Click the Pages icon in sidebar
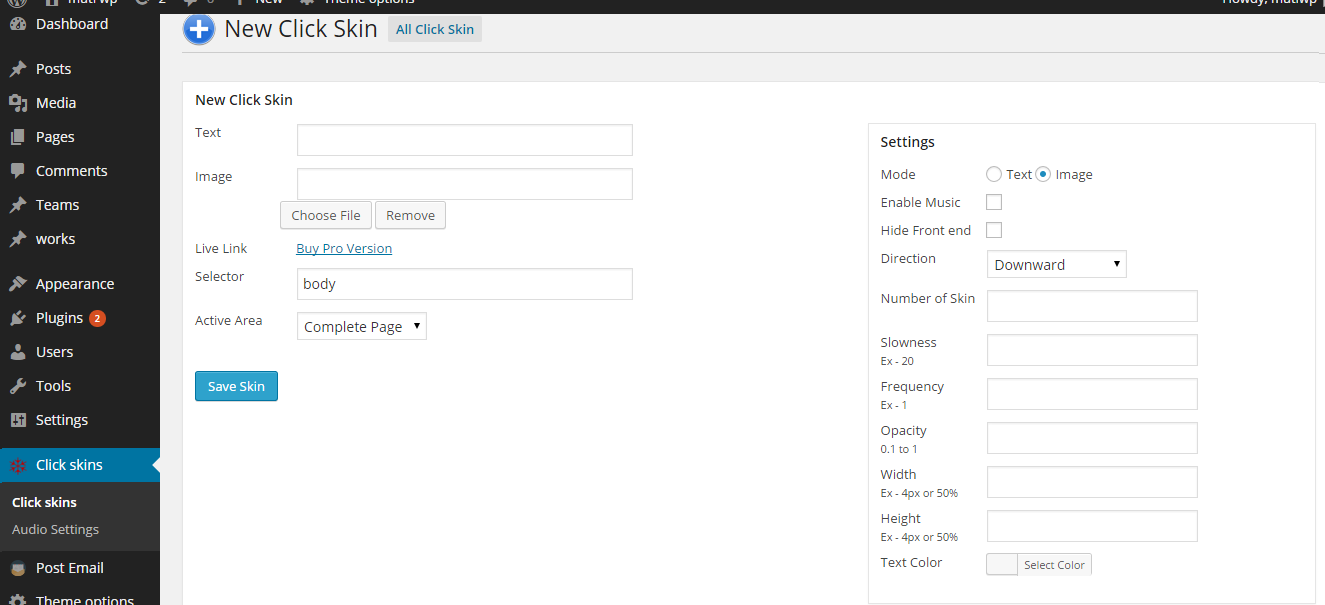This screenshot has width=1325, height=605. [x=17, y=137]
